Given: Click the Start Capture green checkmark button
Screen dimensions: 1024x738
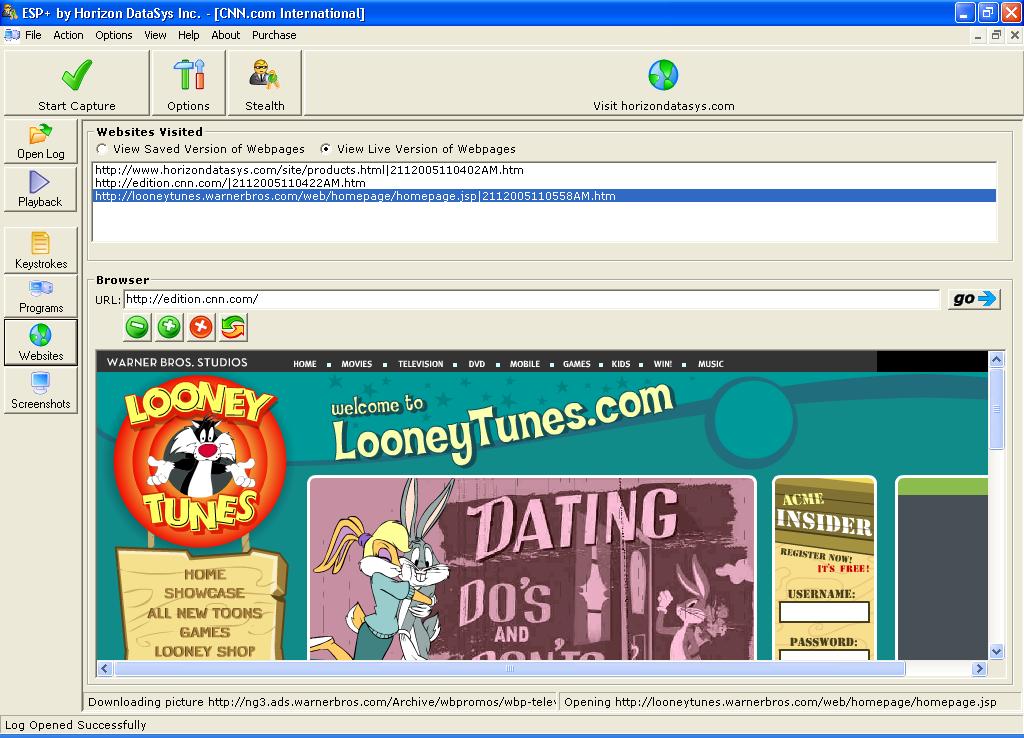Looking at the screenshot, I should click(x=76, y=83).
